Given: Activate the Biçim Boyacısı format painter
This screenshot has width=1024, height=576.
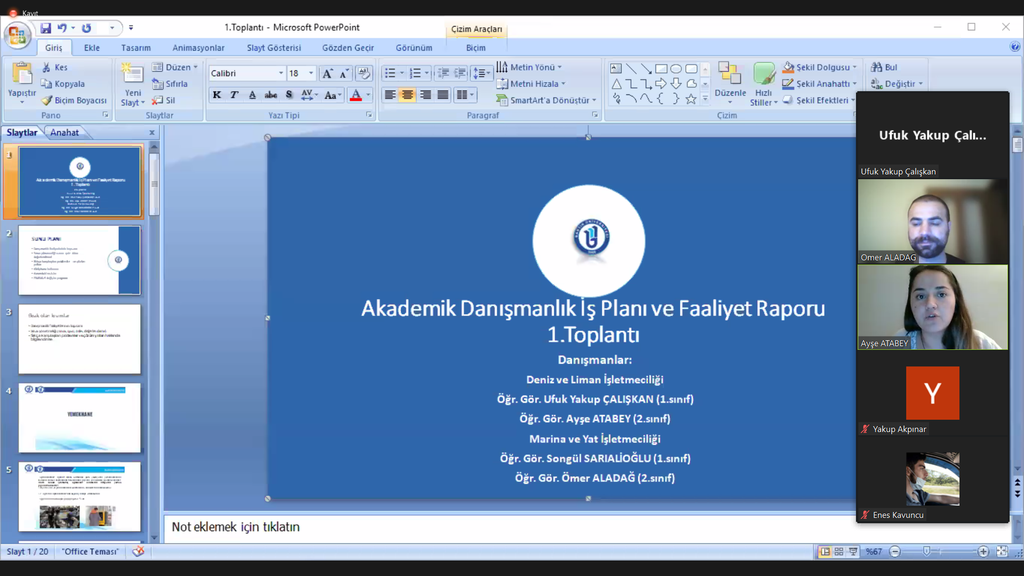Looking at the screenshot, I should pos(74,101).
